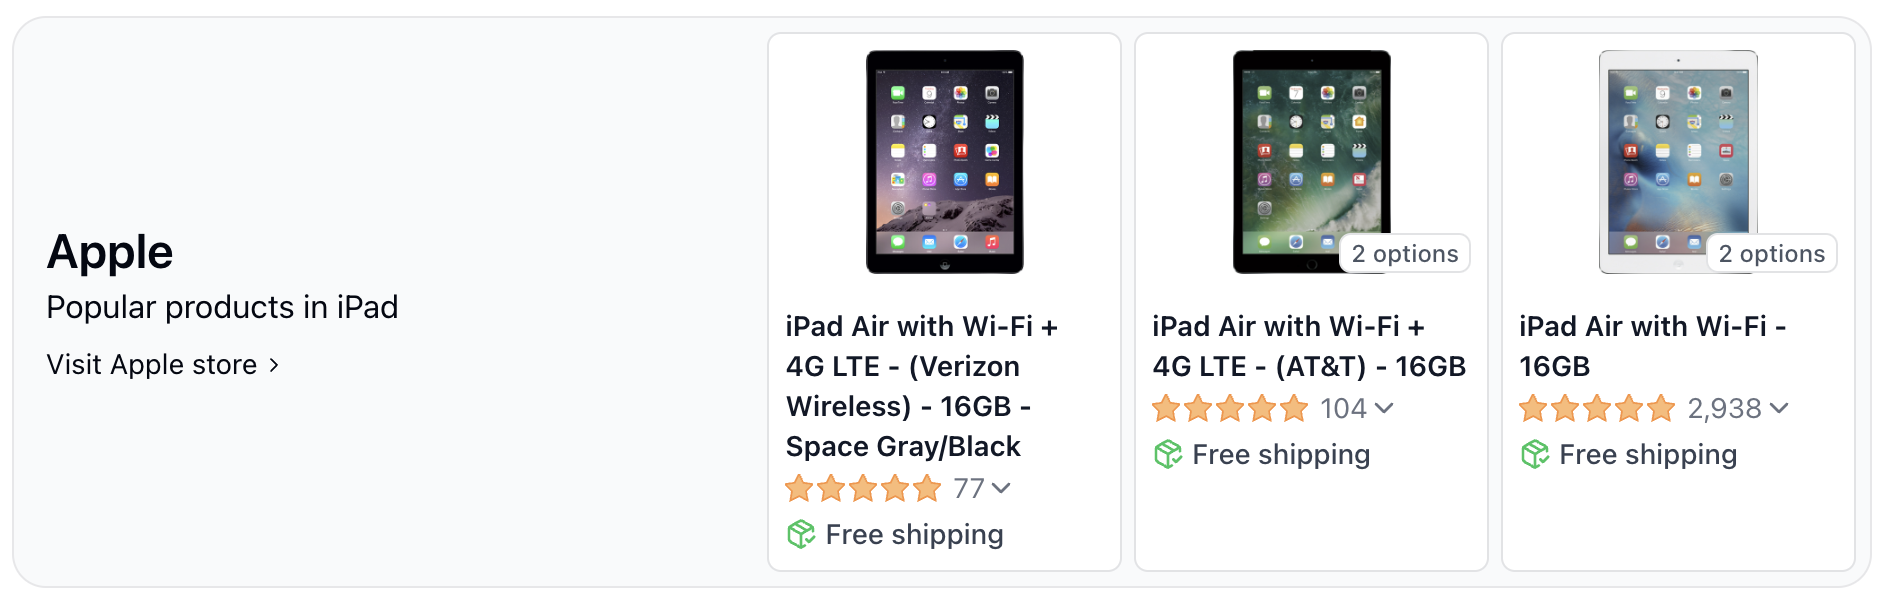The height and width of the screenshot is (606, 1886).
Task: Click the arrow icon next to Visit Apple store
Action: [x=275, y=365]
